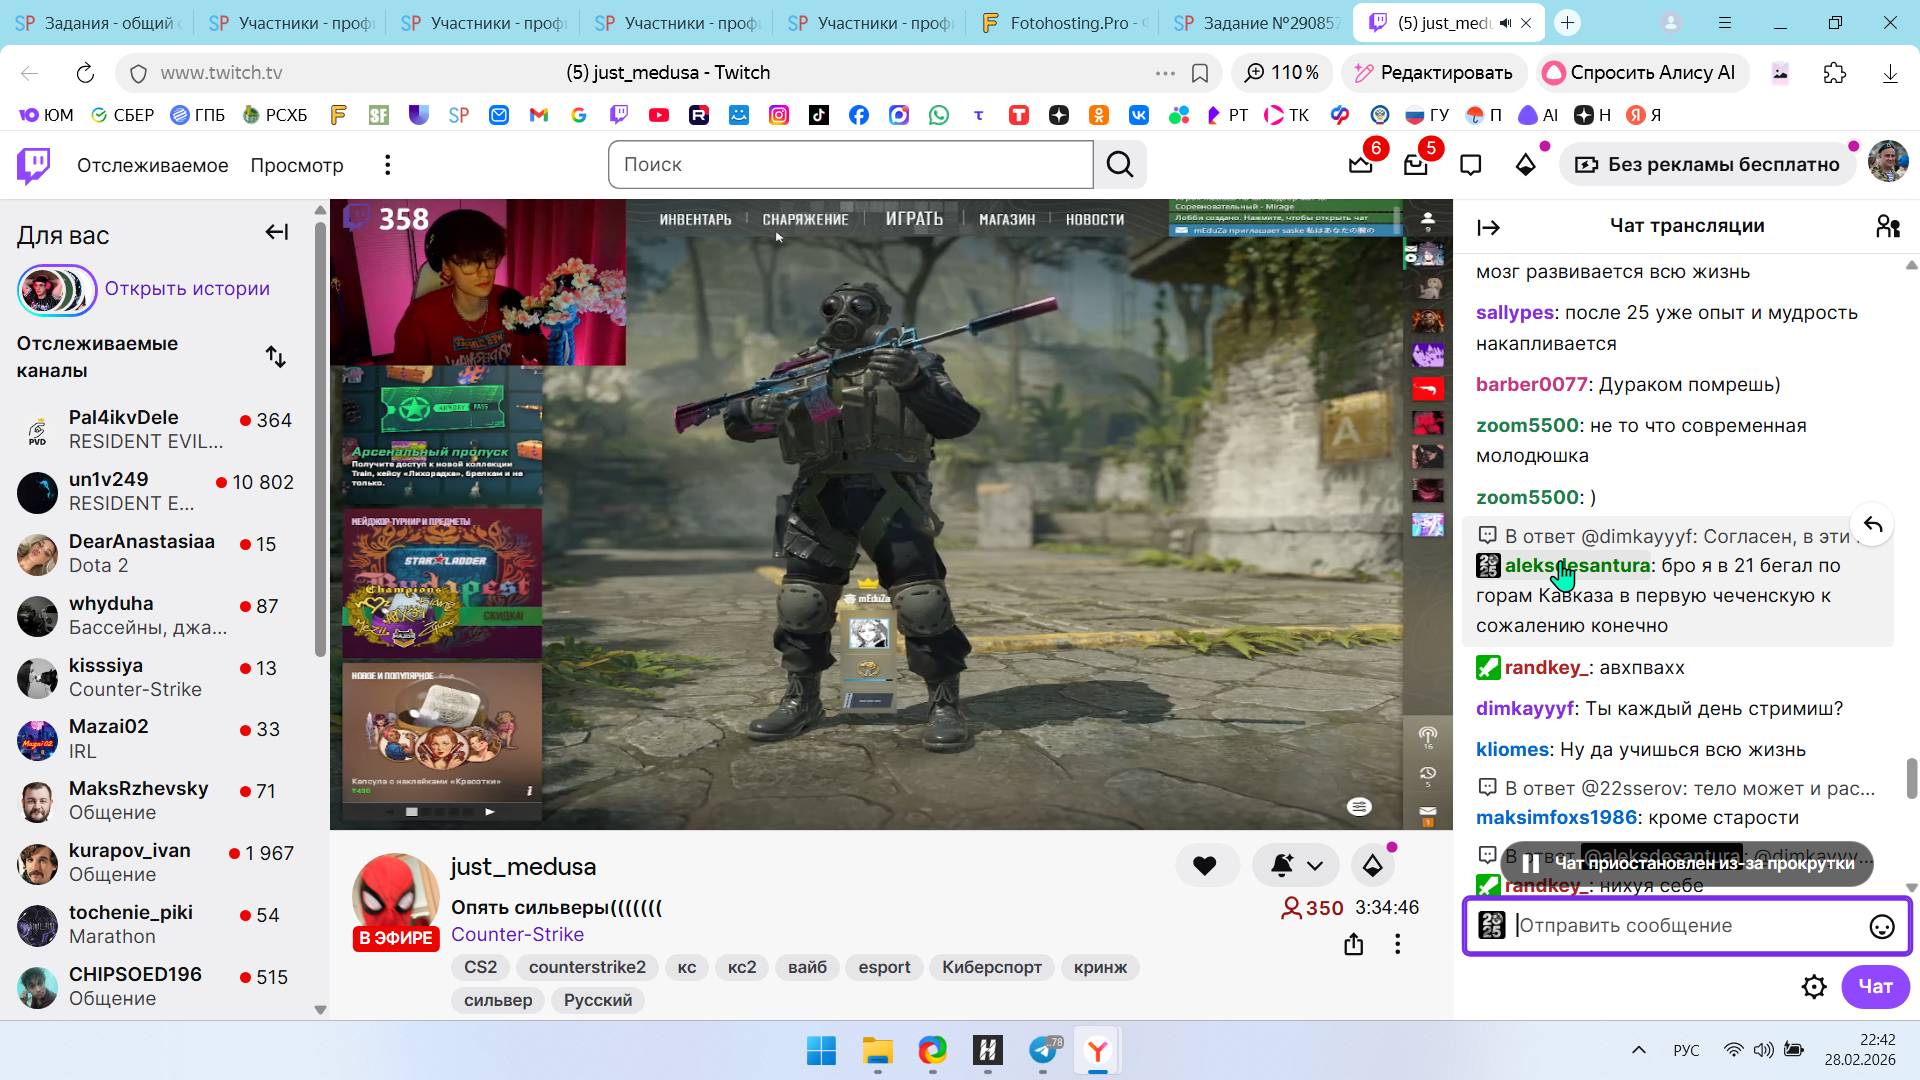Collapse the 'Для вас' sidebar

277,232
